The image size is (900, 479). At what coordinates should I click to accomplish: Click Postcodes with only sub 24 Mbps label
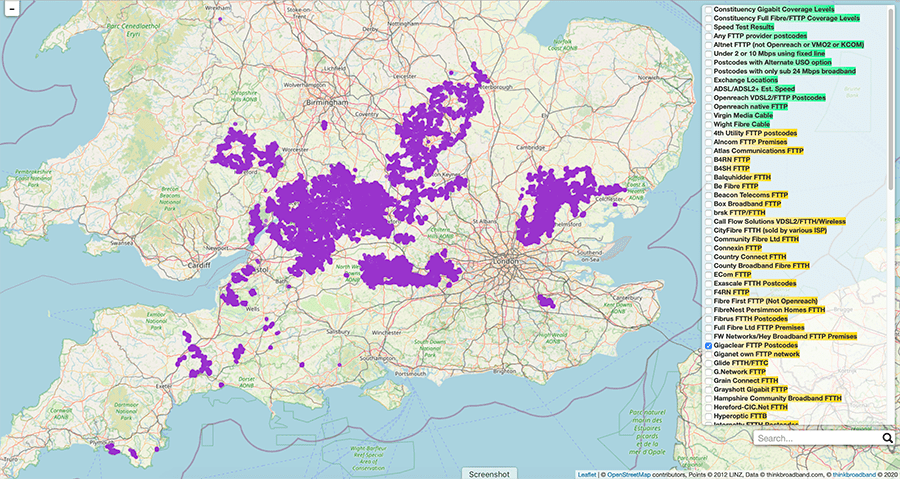[785, 71]
